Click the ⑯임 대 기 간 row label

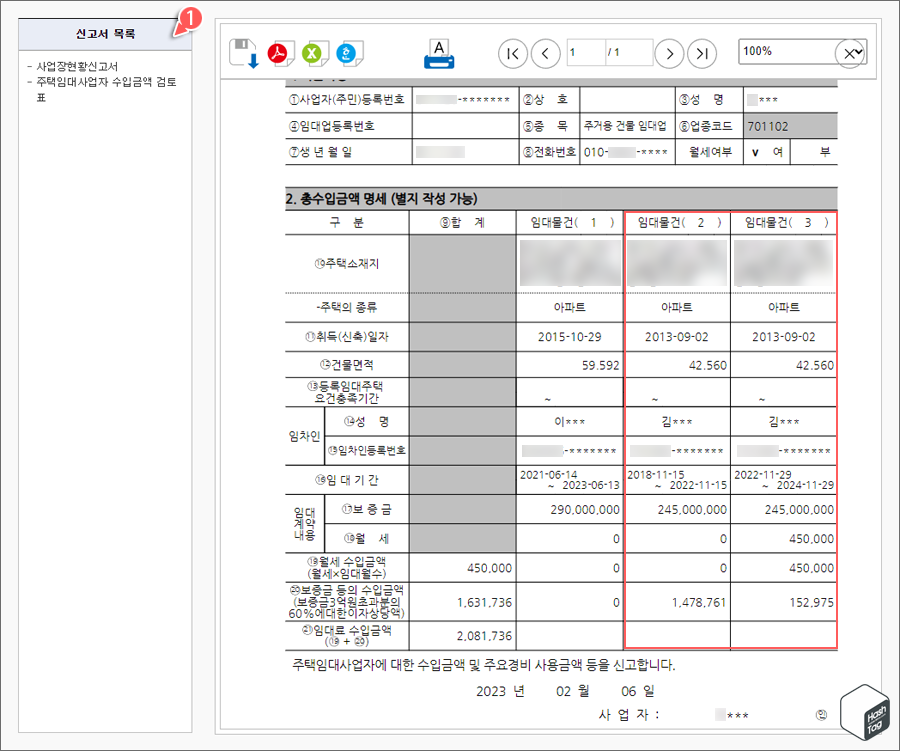(x=347, y=480)
